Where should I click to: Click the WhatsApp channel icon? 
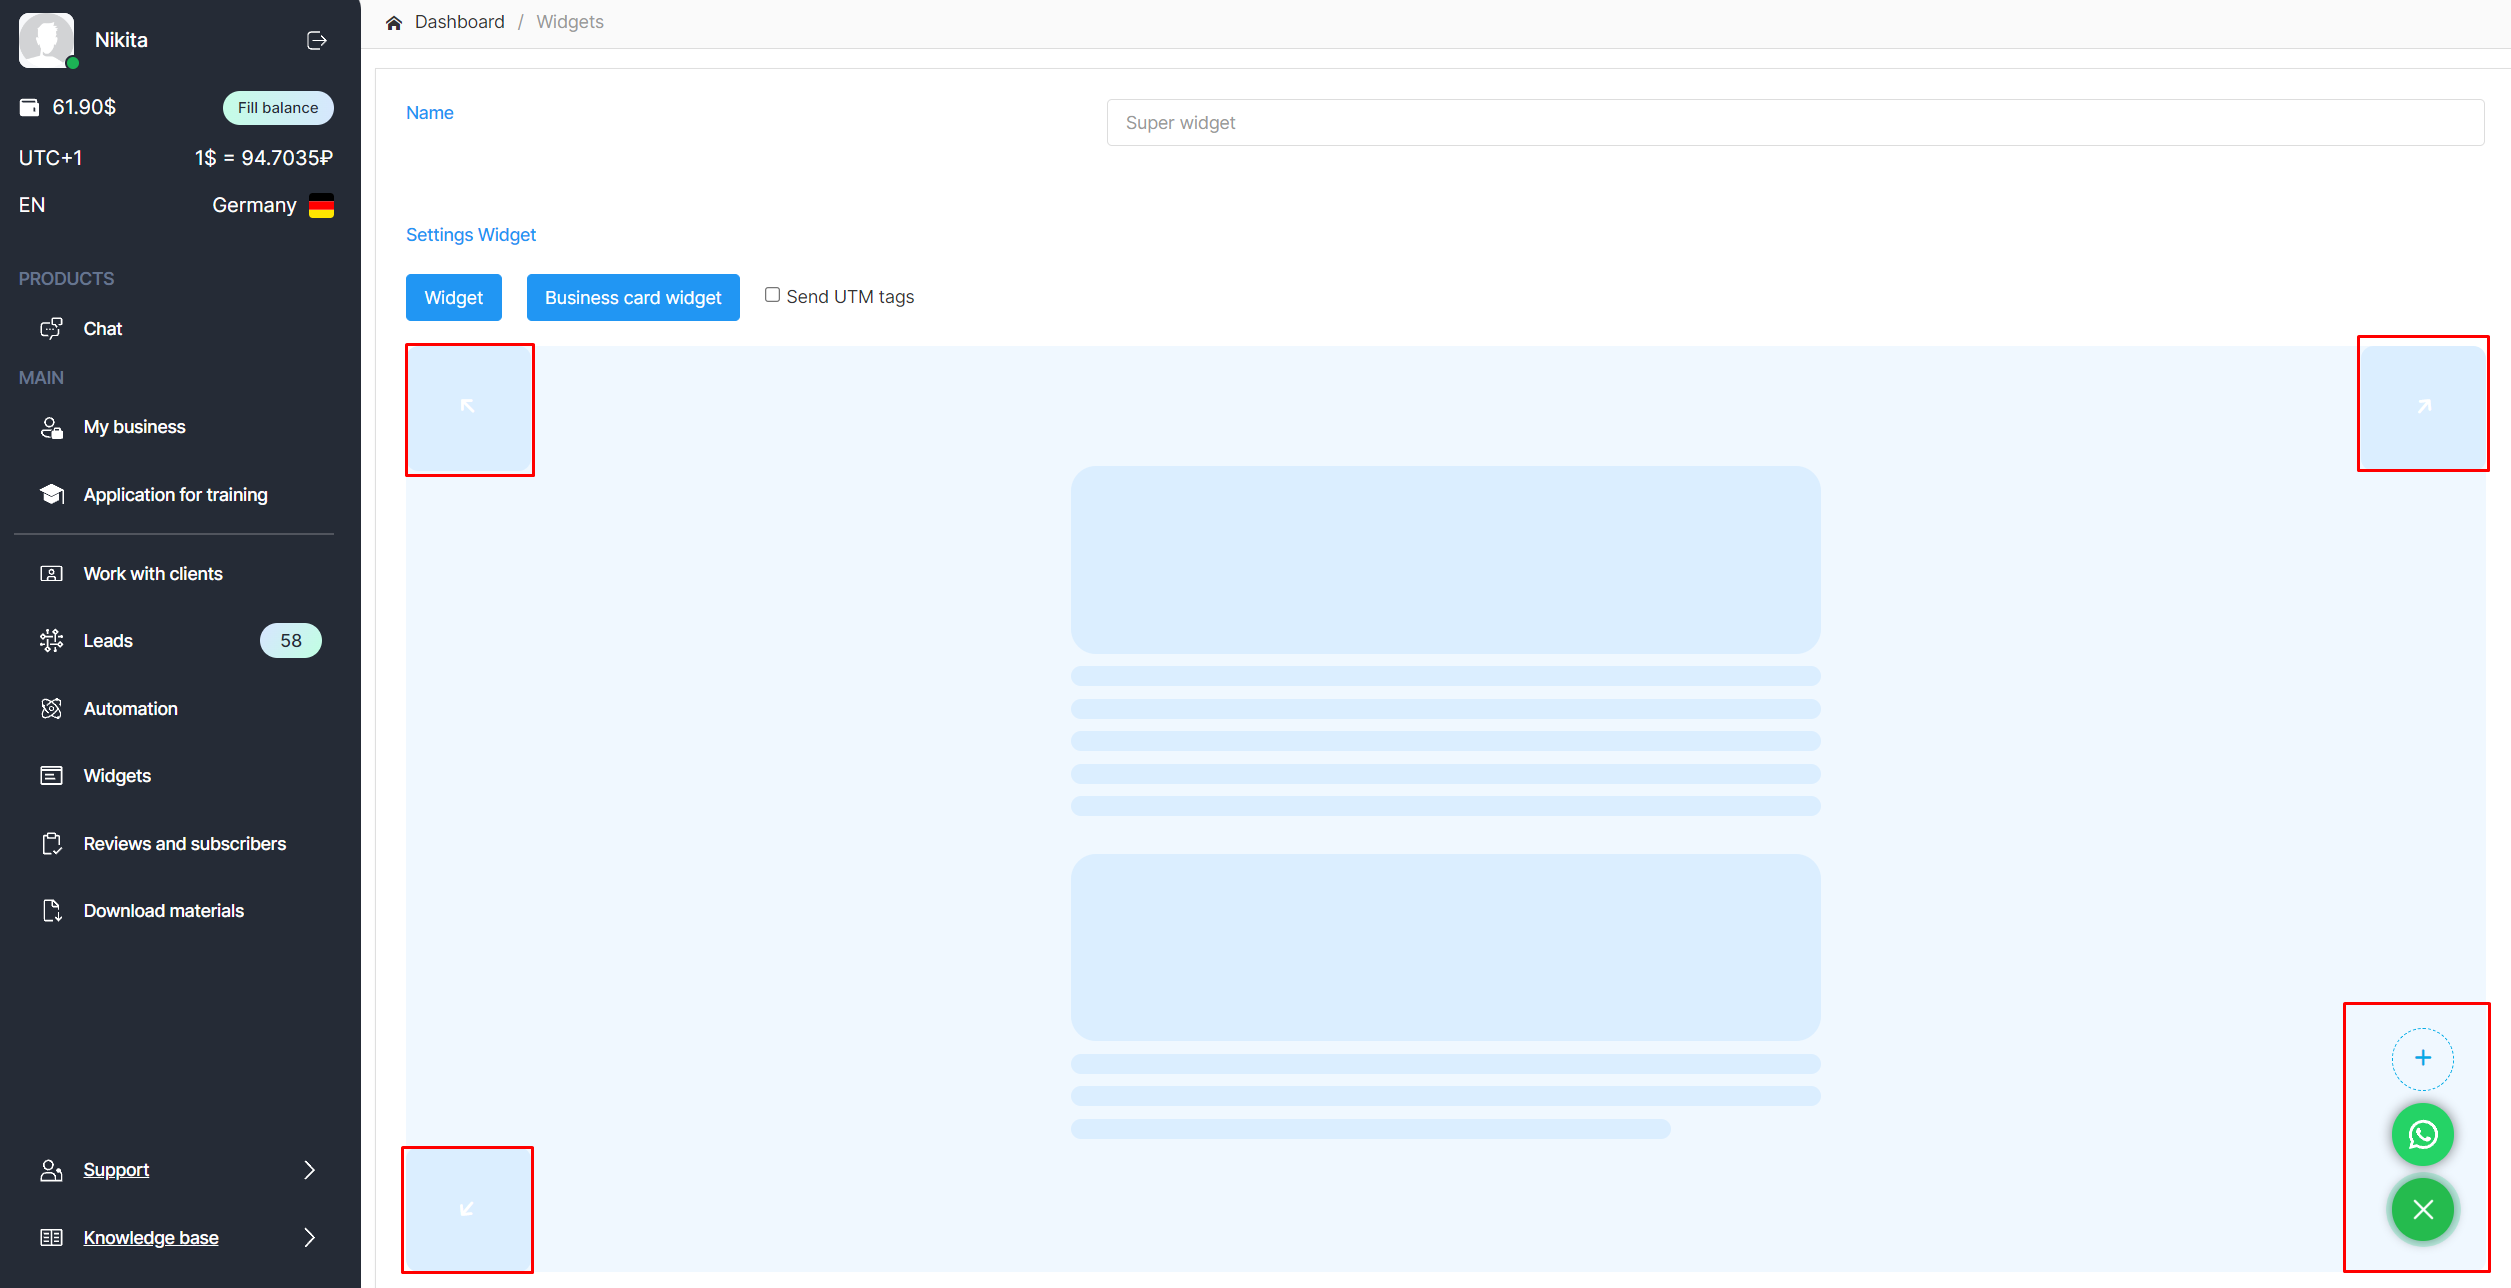click(x=2422, y=1134)
